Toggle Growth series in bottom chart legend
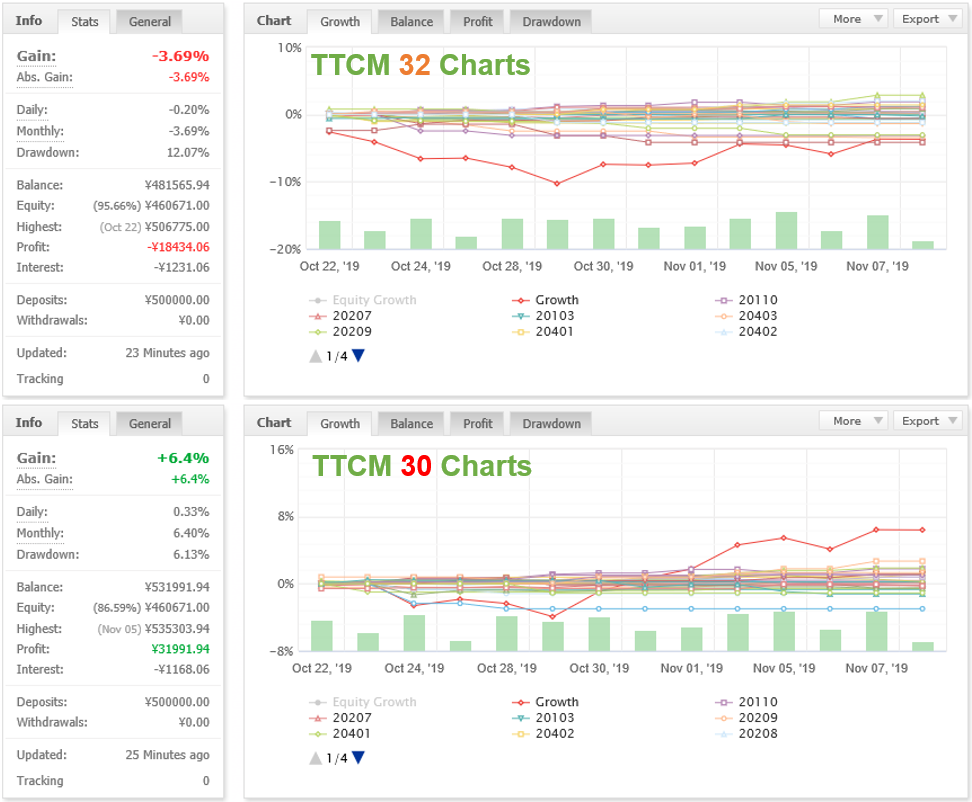Viewport: 972px width, 802px height. tap(546, 702)
